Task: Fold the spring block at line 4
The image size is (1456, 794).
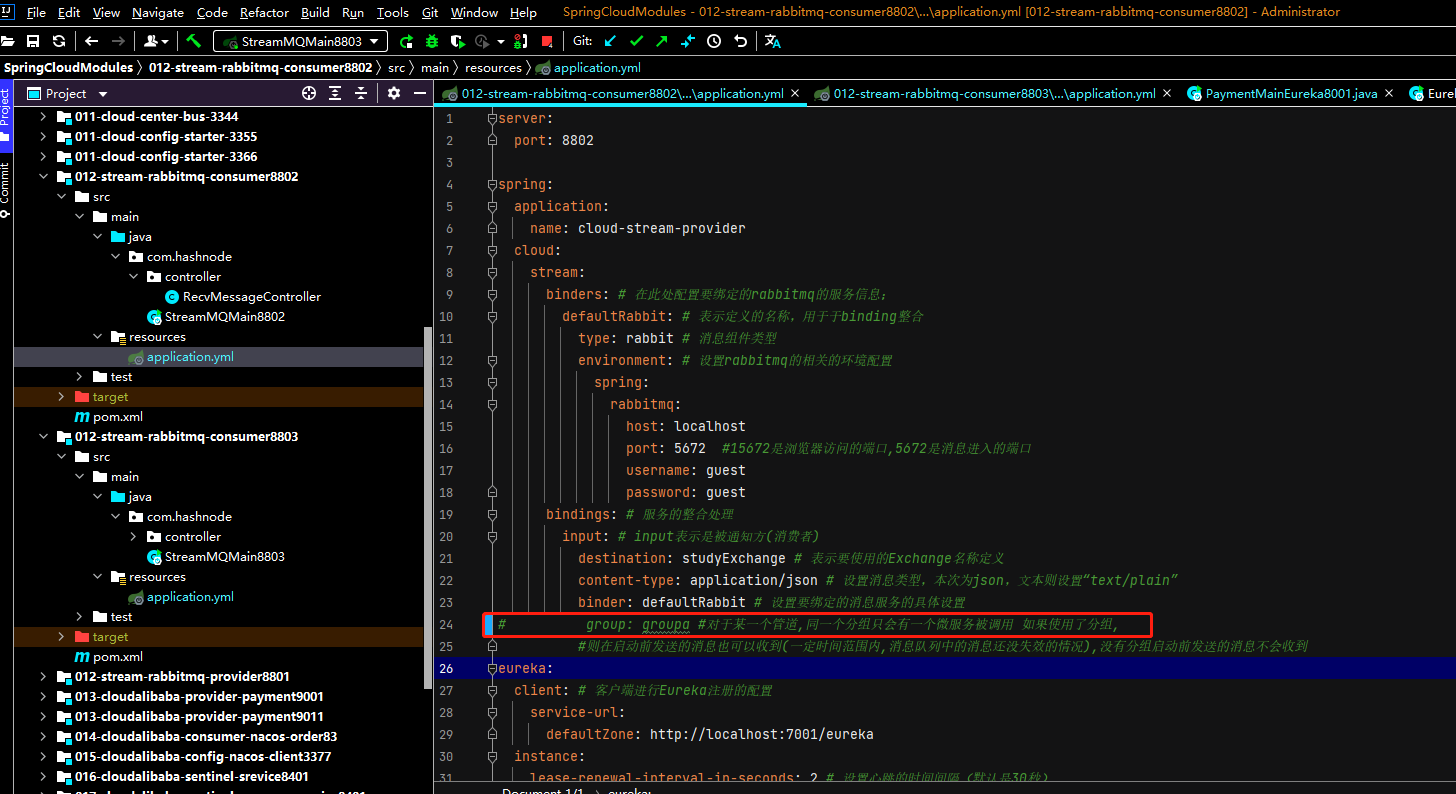Action: tap(491, 184)
